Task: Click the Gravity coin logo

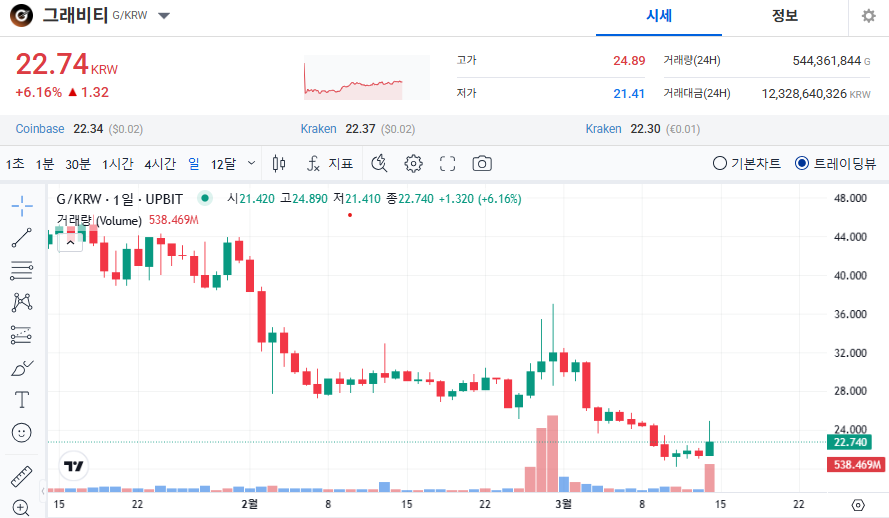Action: click(x=21, y=16)
